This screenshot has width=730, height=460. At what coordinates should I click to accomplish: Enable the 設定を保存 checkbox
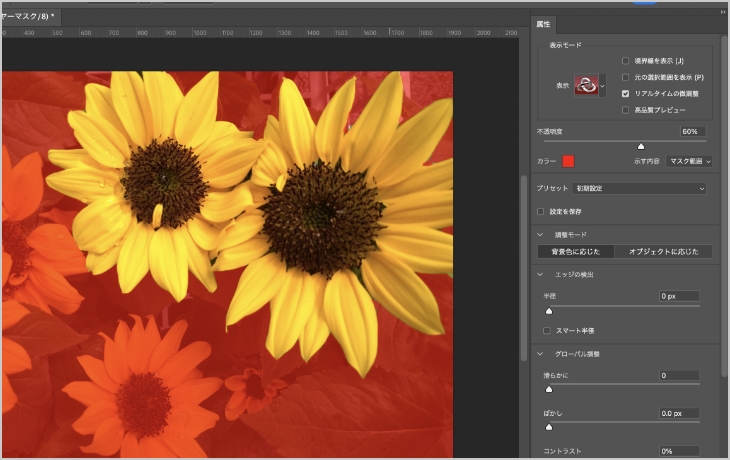click(541, 211)
